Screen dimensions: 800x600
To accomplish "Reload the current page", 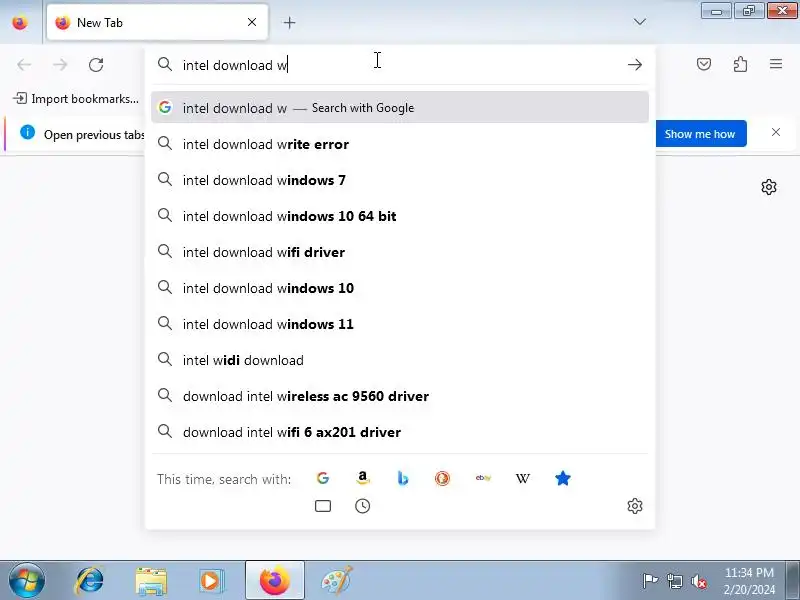I will pyautogui.click(x=96, y=65).
